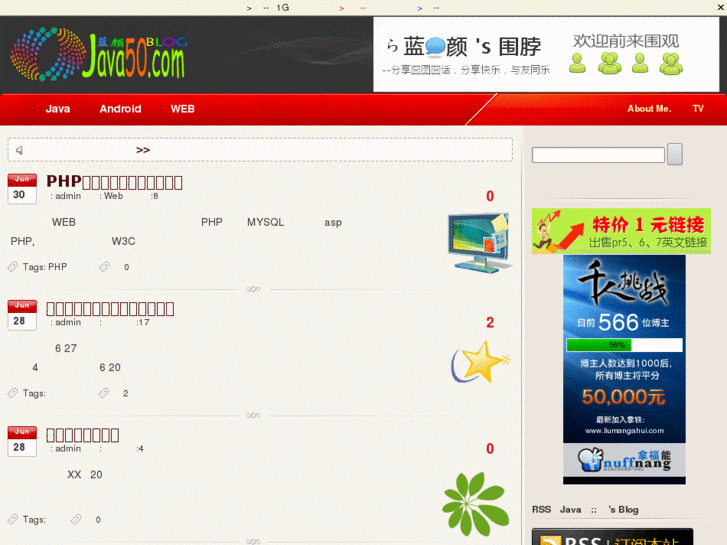The height and width of the screenshot is (545, 727).
Task: Open the post title with 4 views
Action: [83, 435]
